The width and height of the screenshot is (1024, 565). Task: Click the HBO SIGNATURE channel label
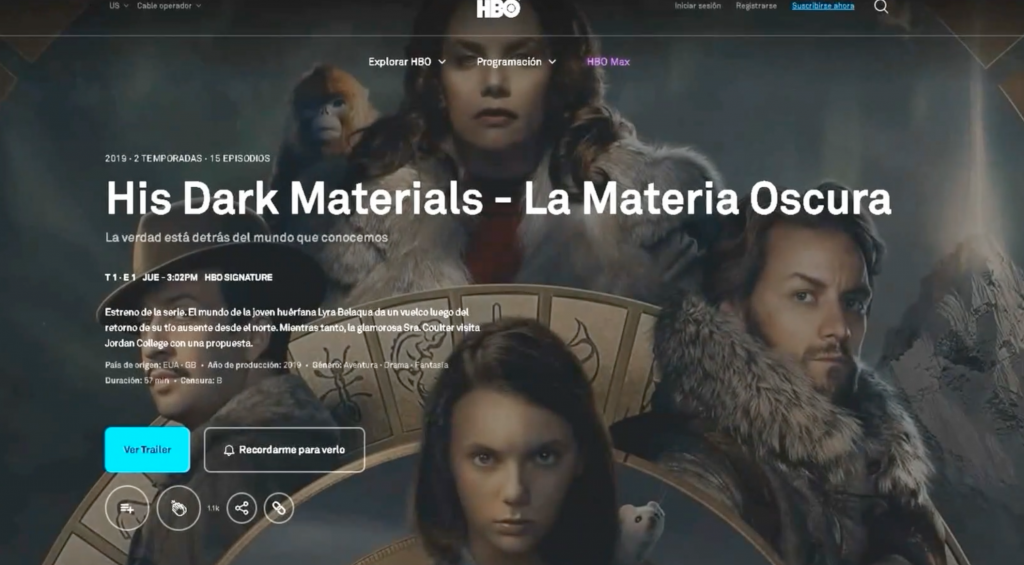point(238,277)
